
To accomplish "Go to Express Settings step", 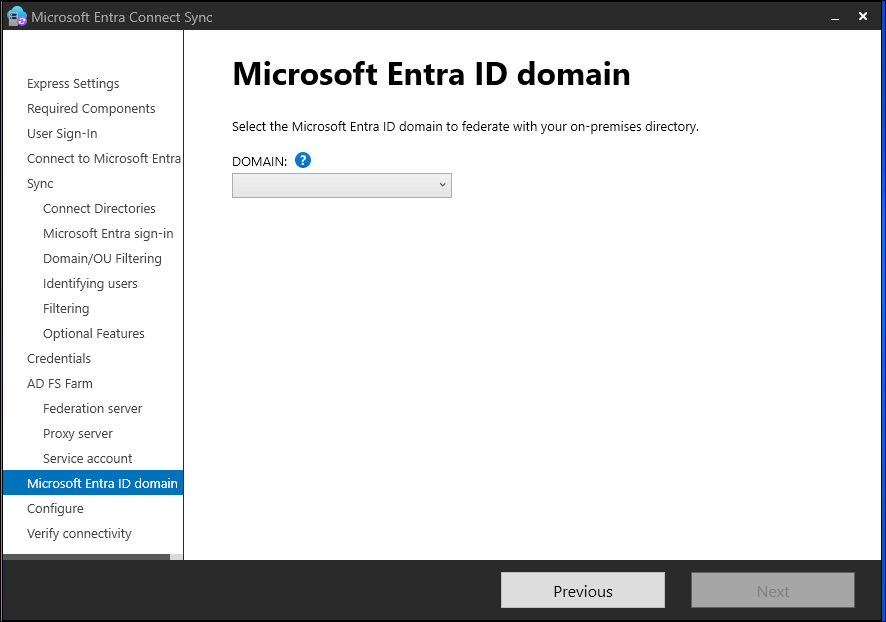I will (x=73, y=84).
